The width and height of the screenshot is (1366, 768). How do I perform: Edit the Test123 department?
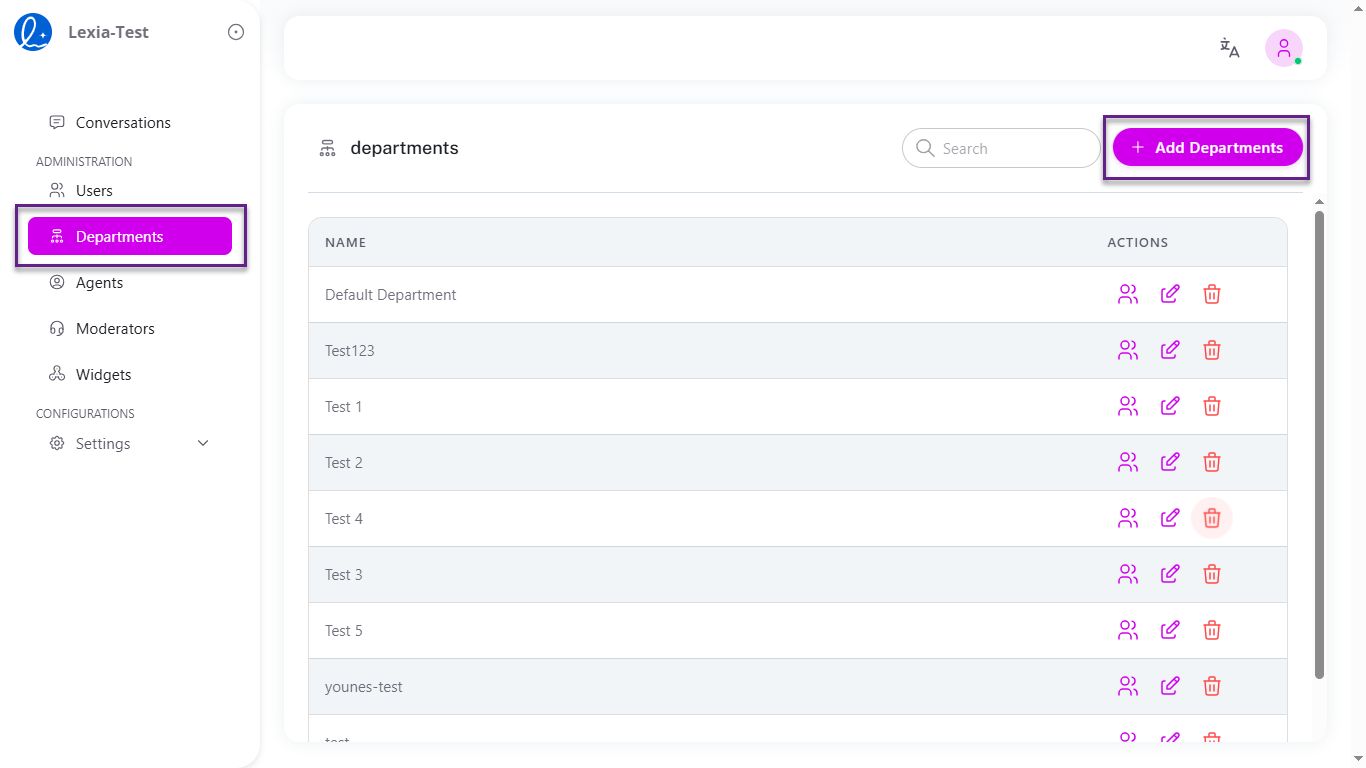tap(1170, 350)
